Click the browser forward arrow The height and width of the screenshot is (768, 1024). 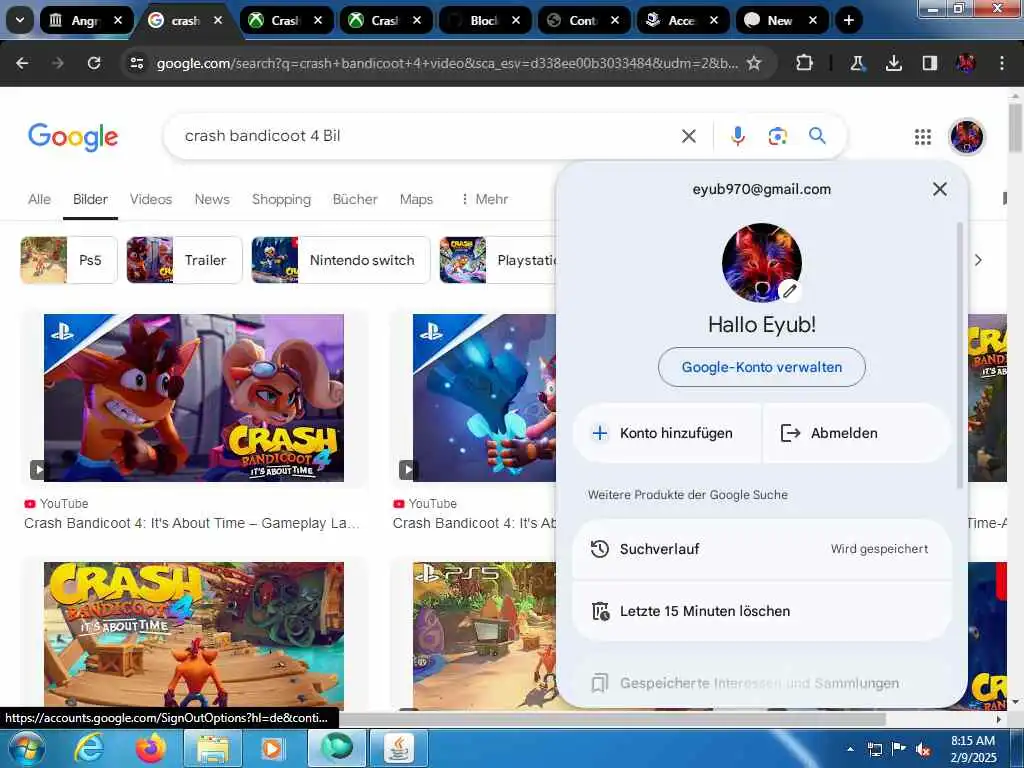[58, 63]
